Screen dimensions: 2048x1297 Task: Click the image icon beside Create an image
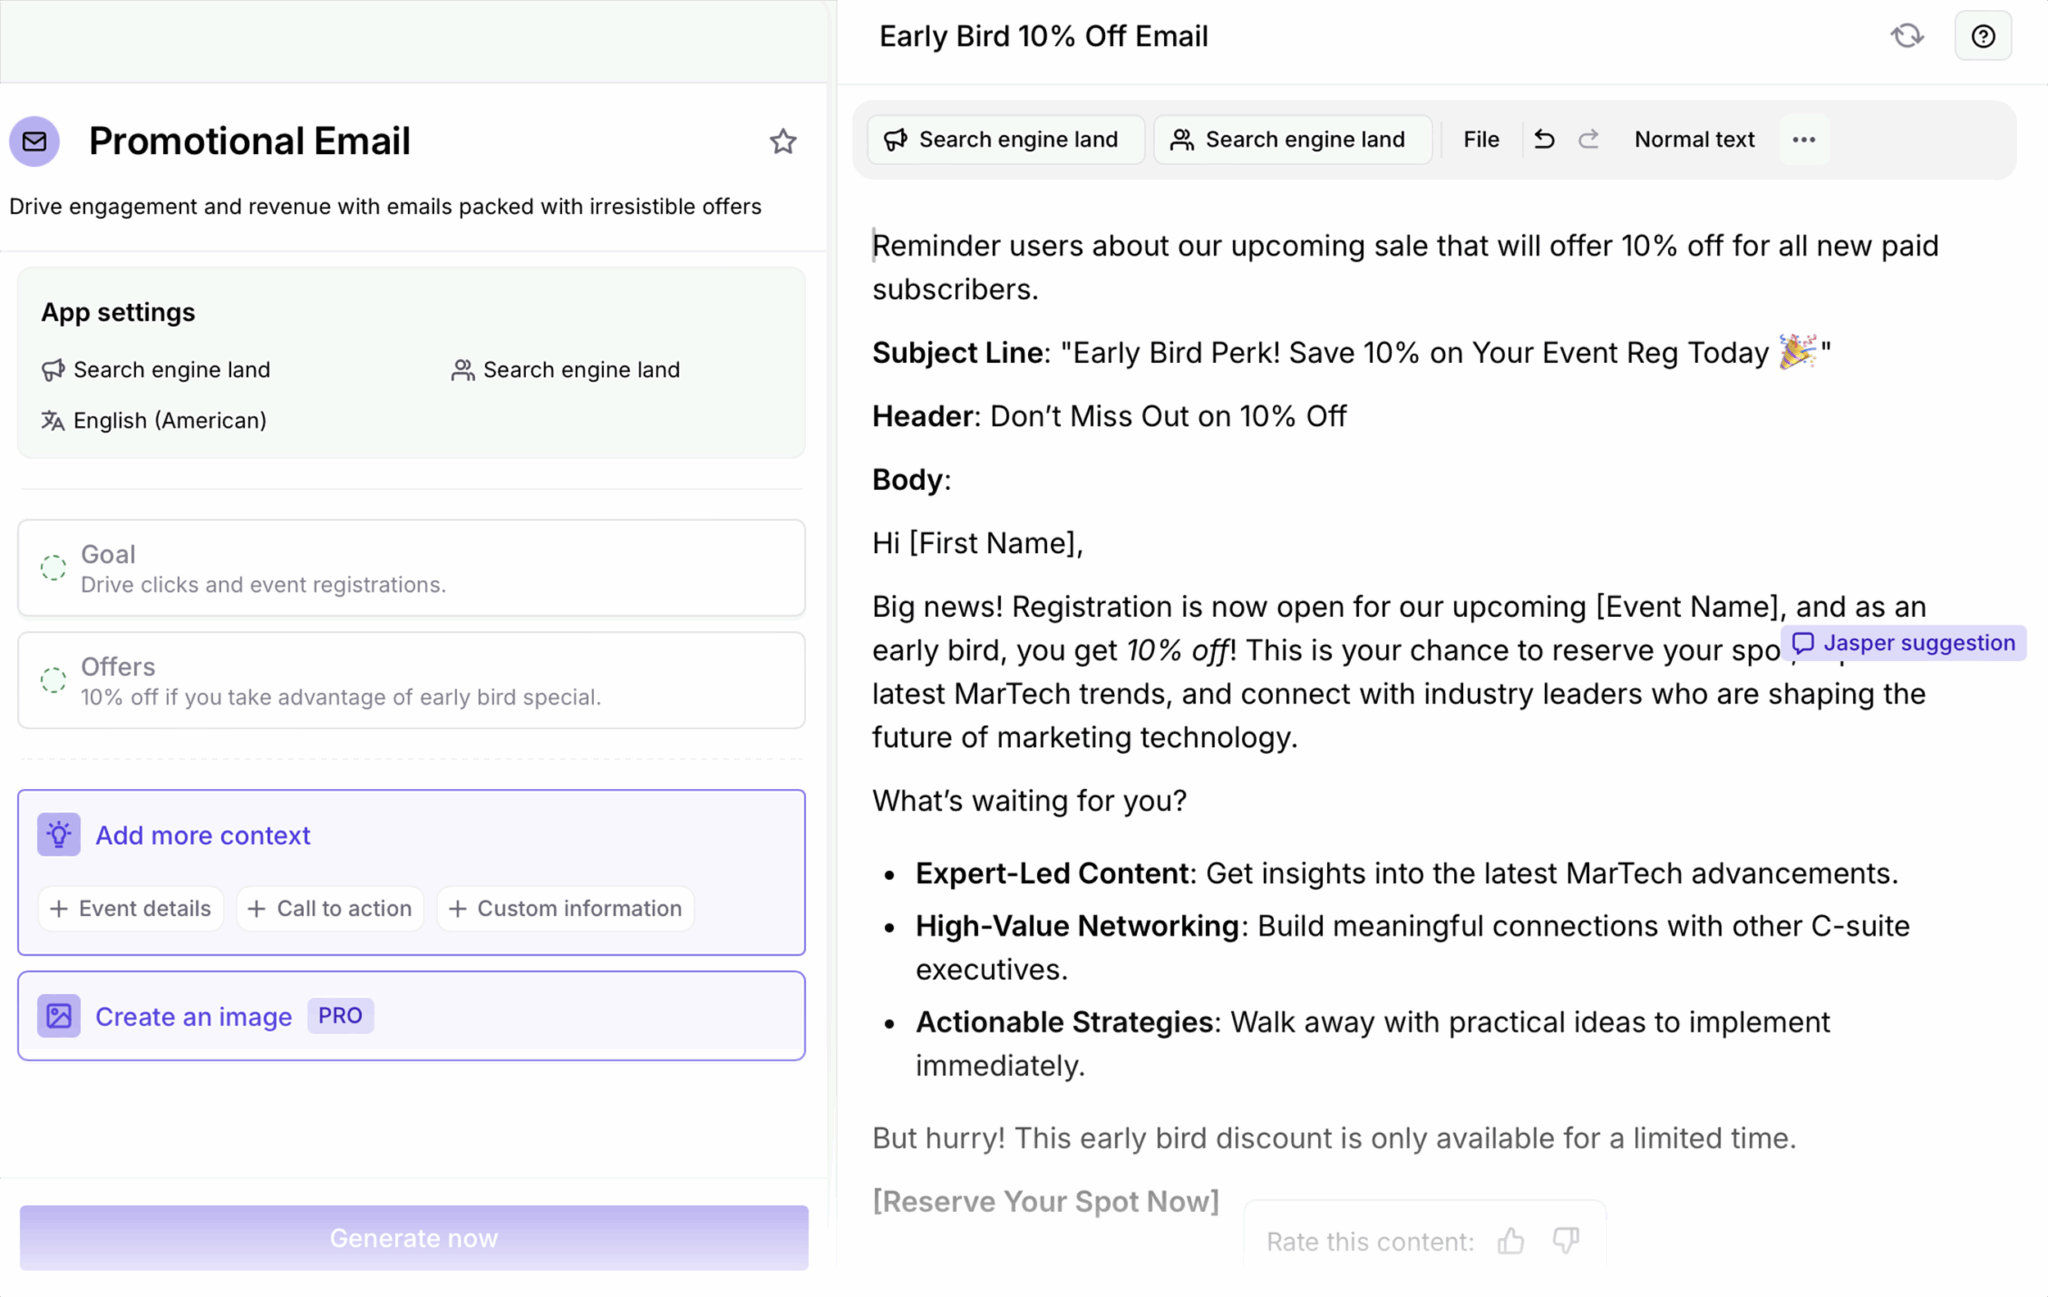(59, 1015)
